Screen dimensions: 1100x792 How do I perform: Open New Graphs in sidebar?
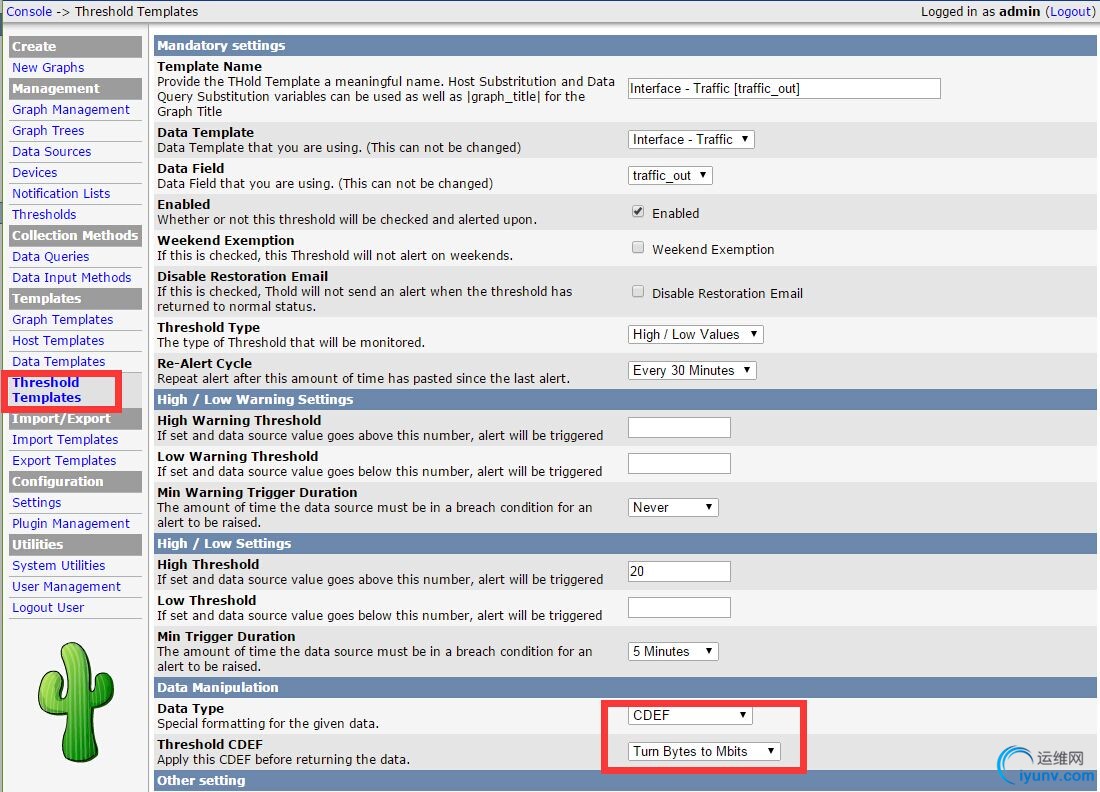tap(48, 67)
